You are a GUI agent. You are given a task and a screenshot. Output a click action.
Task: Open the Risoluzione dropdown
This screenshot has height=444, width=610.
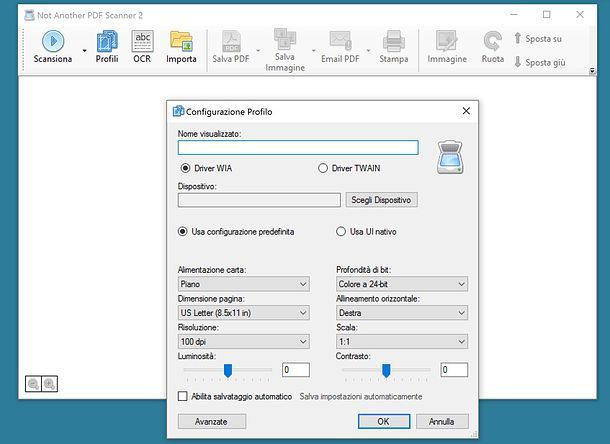244,342
